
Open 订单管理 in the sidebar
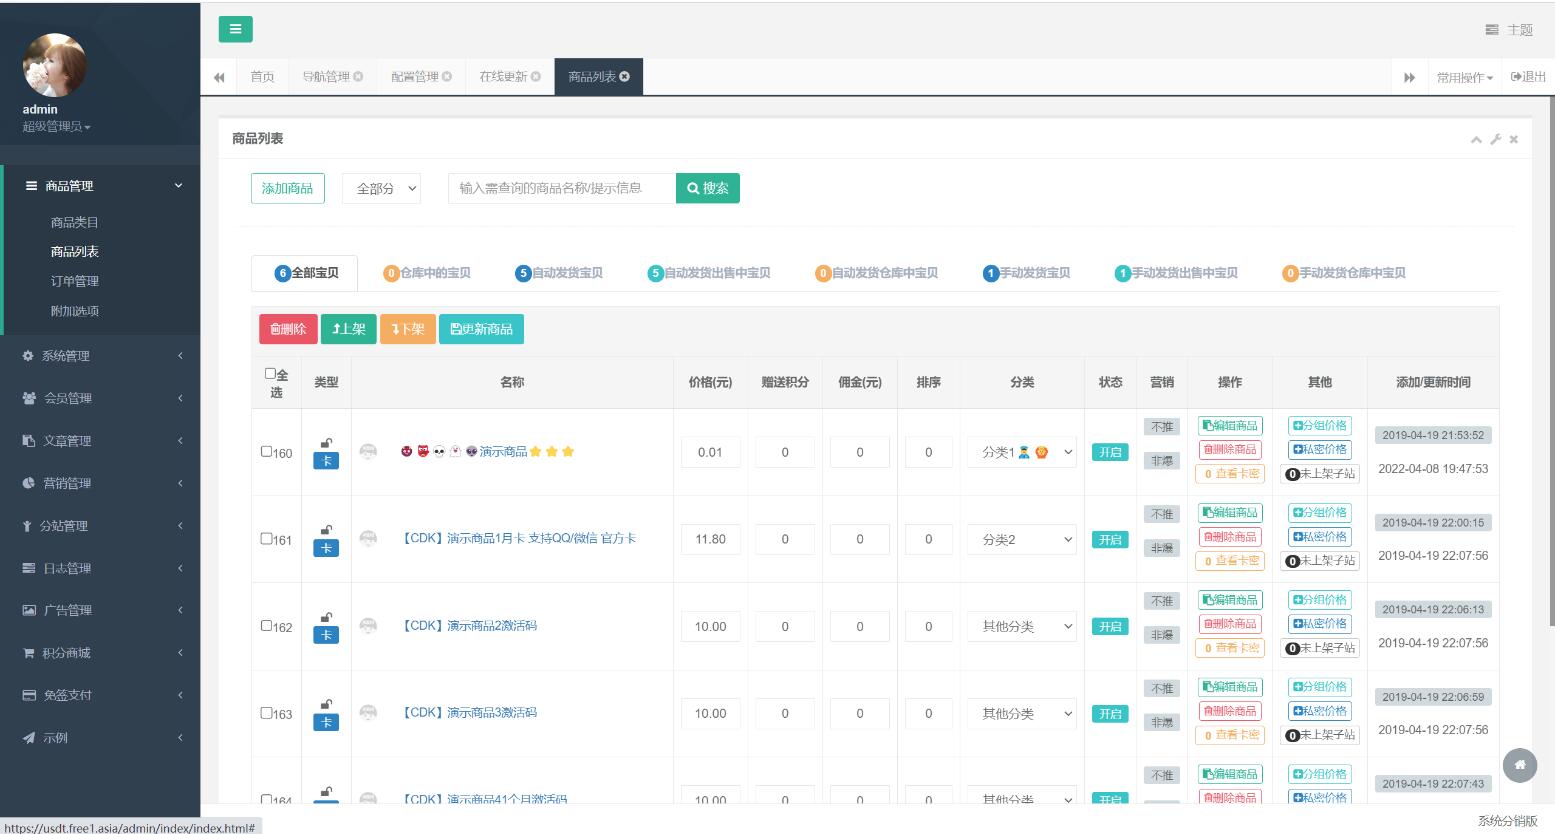tap(75, 281)
